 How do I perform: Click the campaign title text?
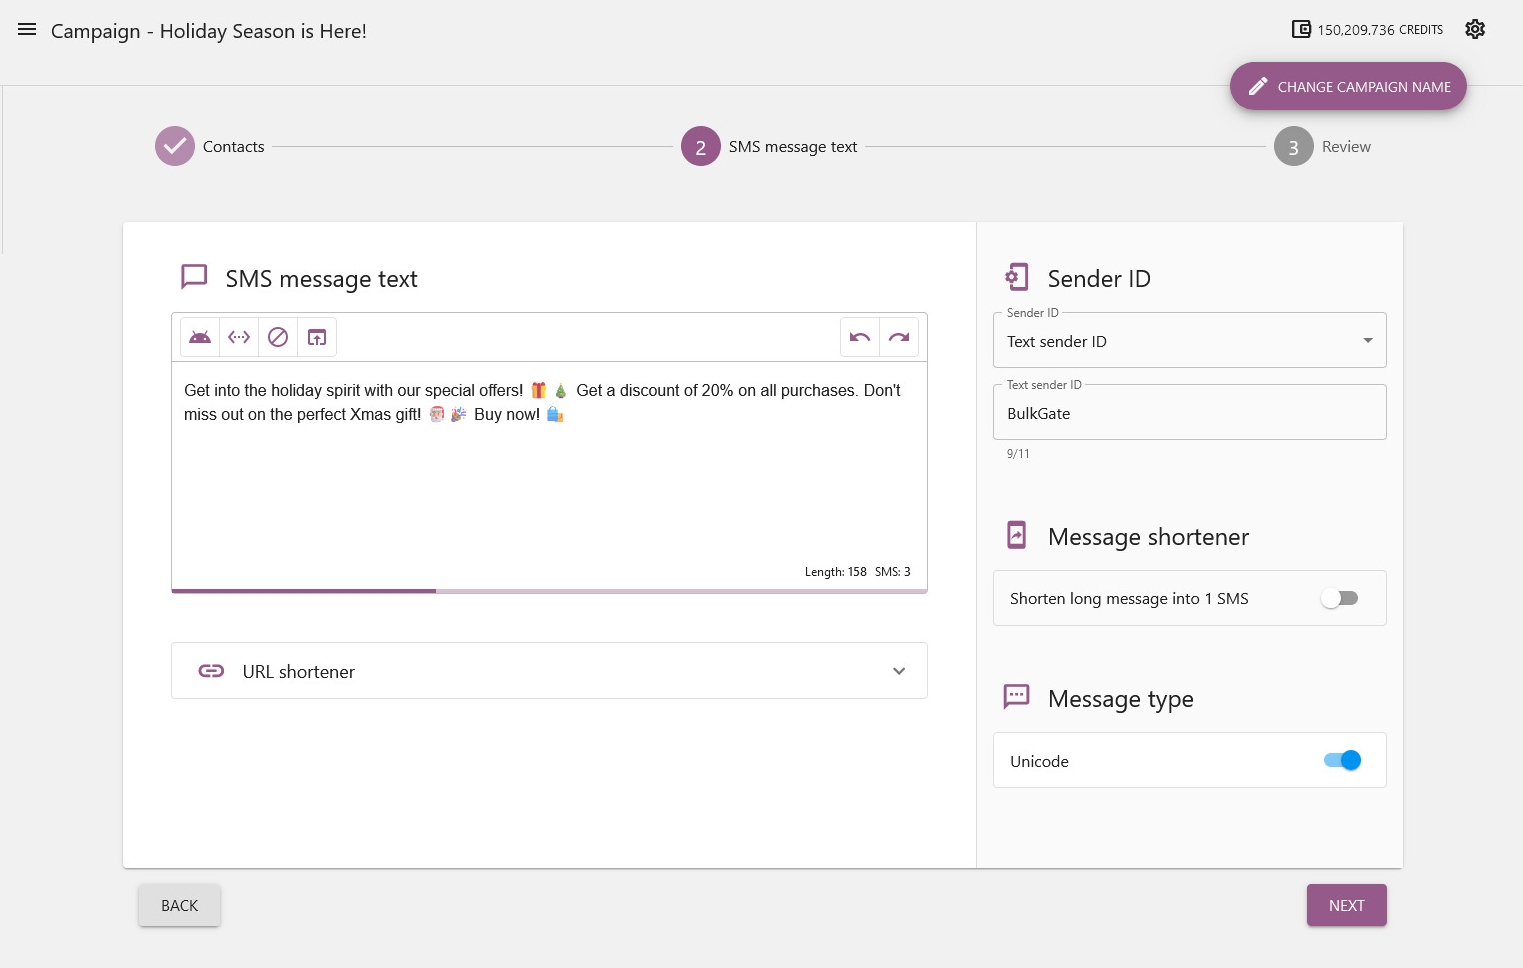tap(209, 31)
